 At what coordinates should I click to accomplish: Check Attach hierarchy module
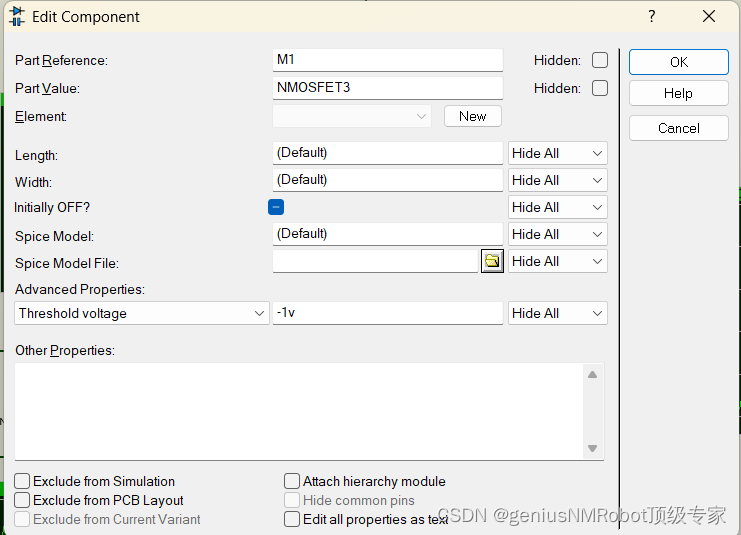[292, 481]
